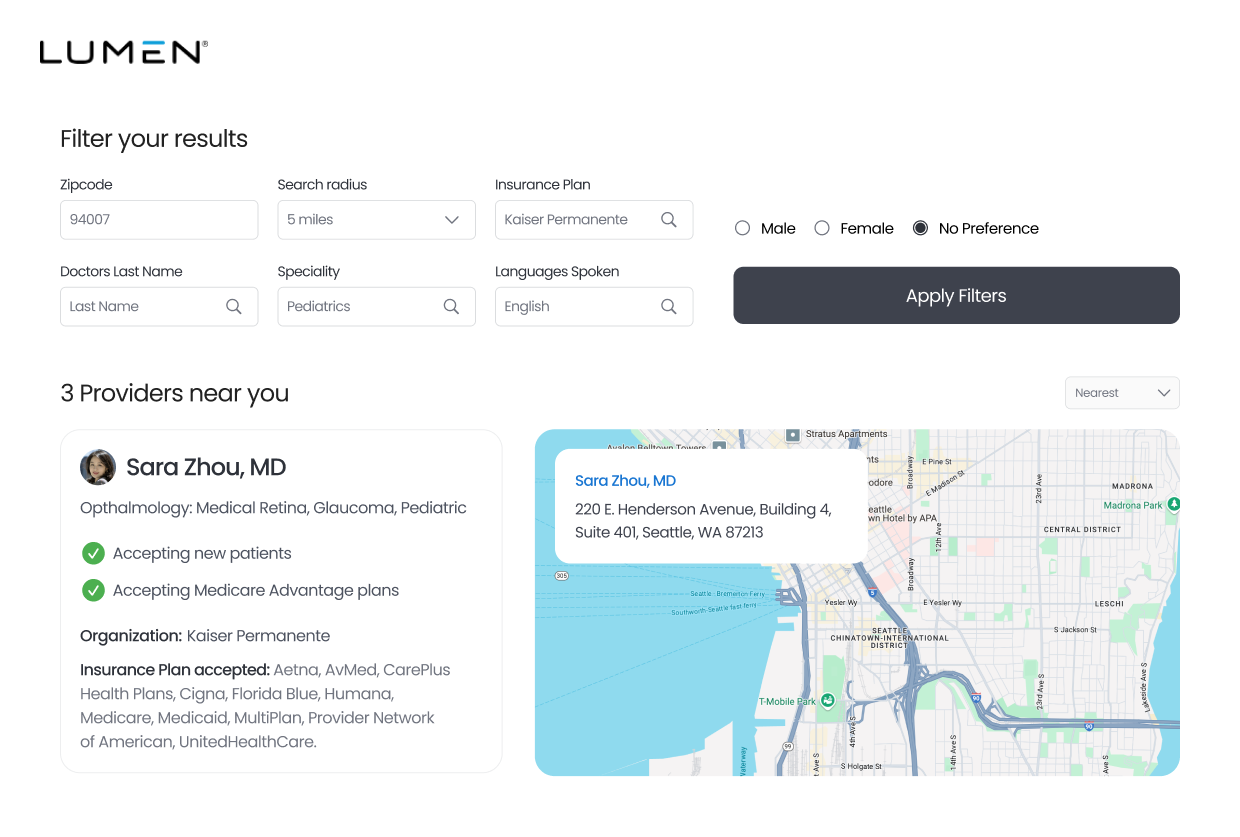
Task: Click 'Accepting Medicare Advantage plans' text
Action: click(256, 590)
